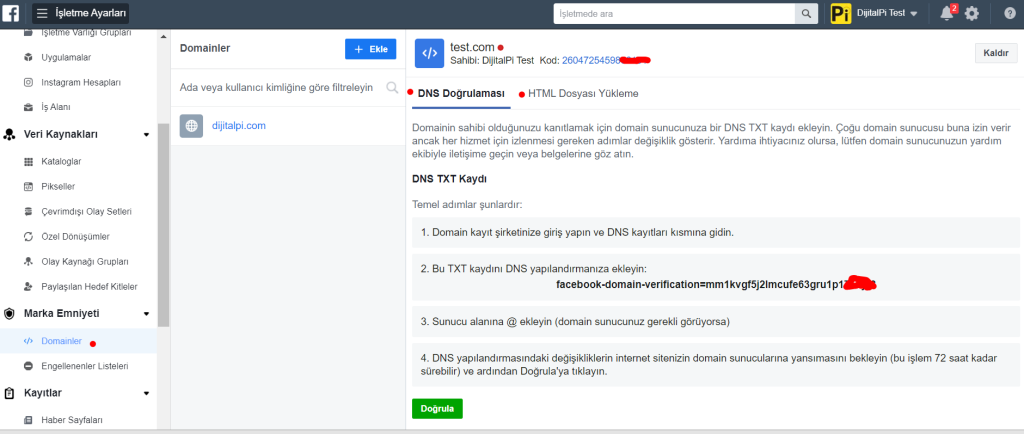Click the help question mark icon
The image size is (1024, 434).
click(x=1010, y=14)
